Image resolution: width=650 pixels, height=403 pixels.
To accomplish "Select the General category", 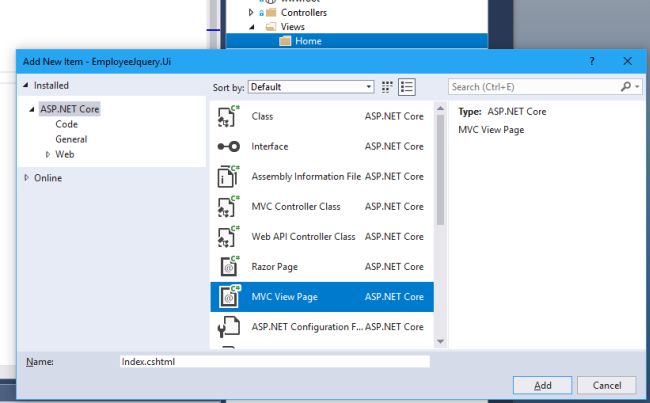I will coord(71,139).
